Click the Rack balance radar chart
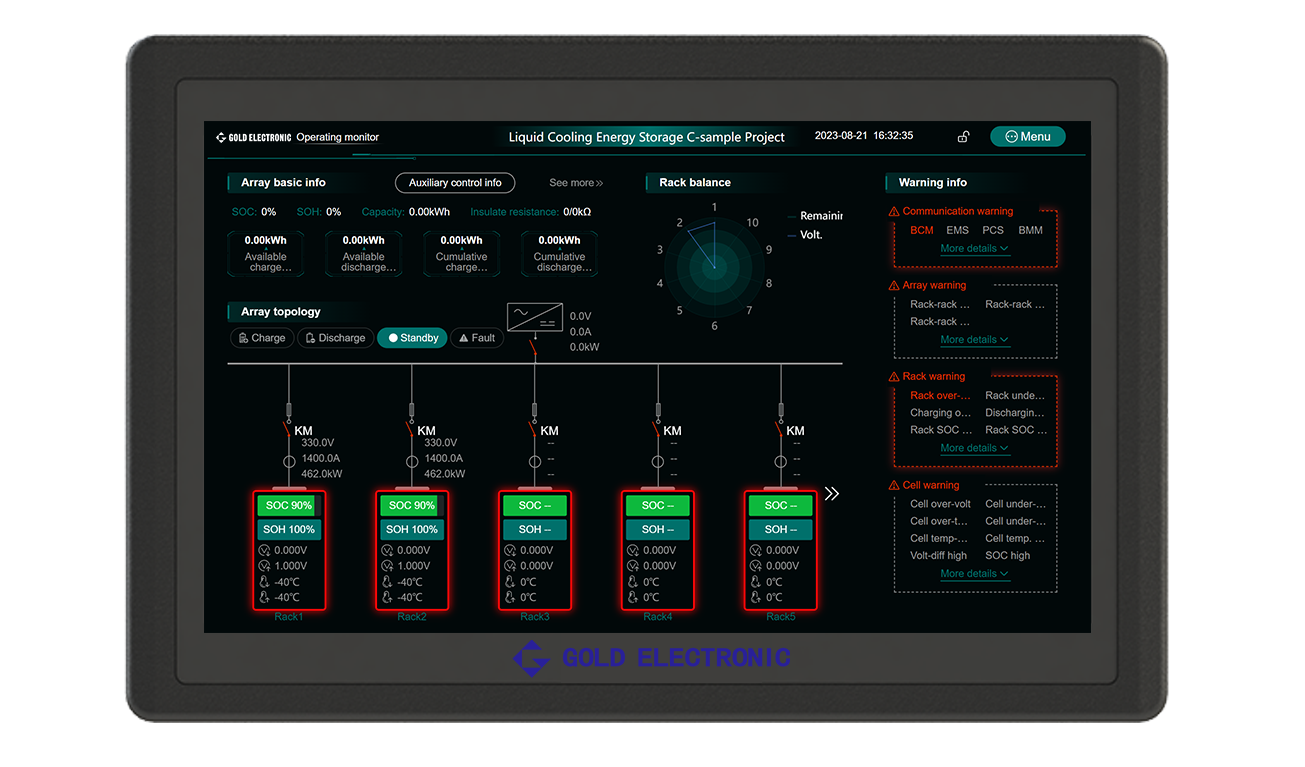1305x767 pixels. click(713, 266)
